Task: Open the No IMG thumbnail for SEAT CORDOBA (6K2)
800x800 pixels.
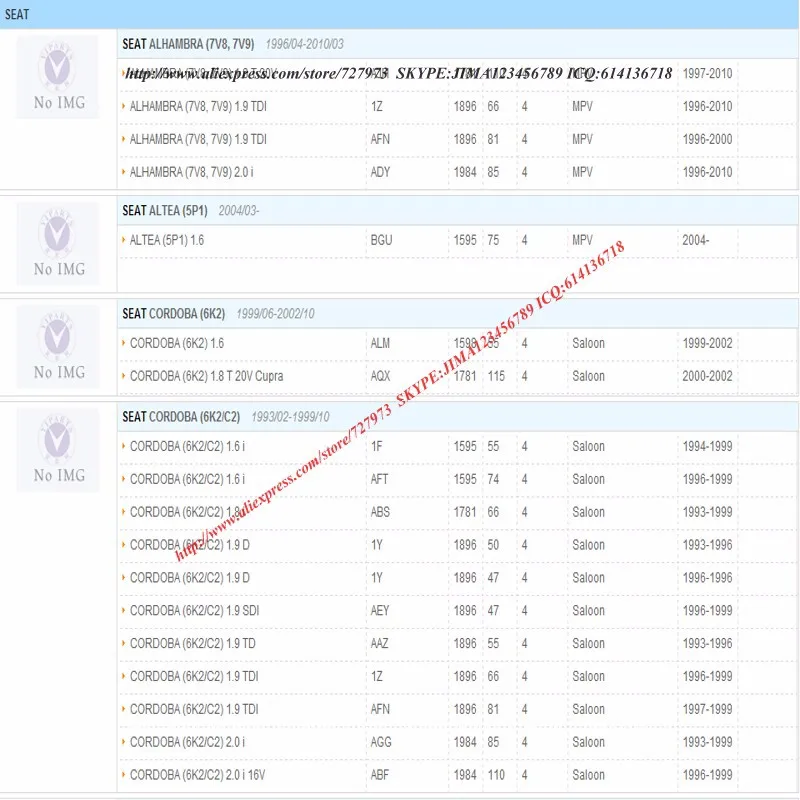Action: pyautogui.click(x=58, y=346)
